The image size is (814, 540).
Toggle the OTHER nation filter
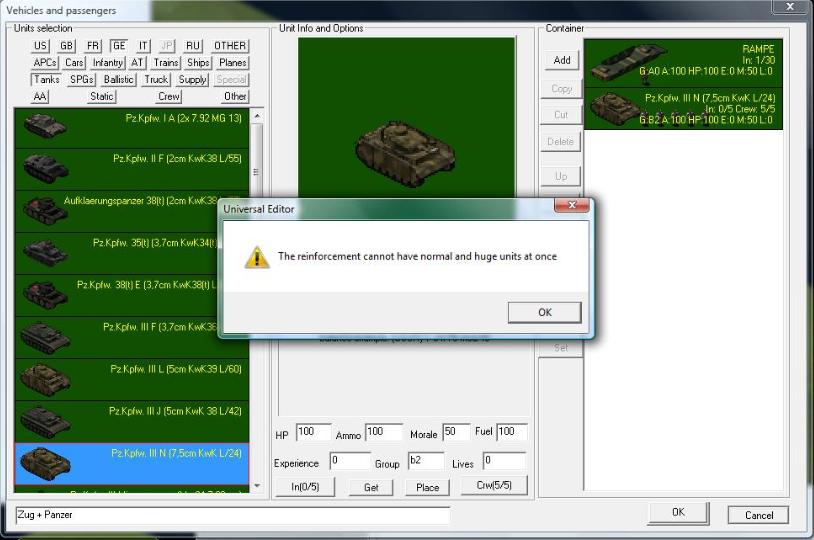(x=230, y=46)
